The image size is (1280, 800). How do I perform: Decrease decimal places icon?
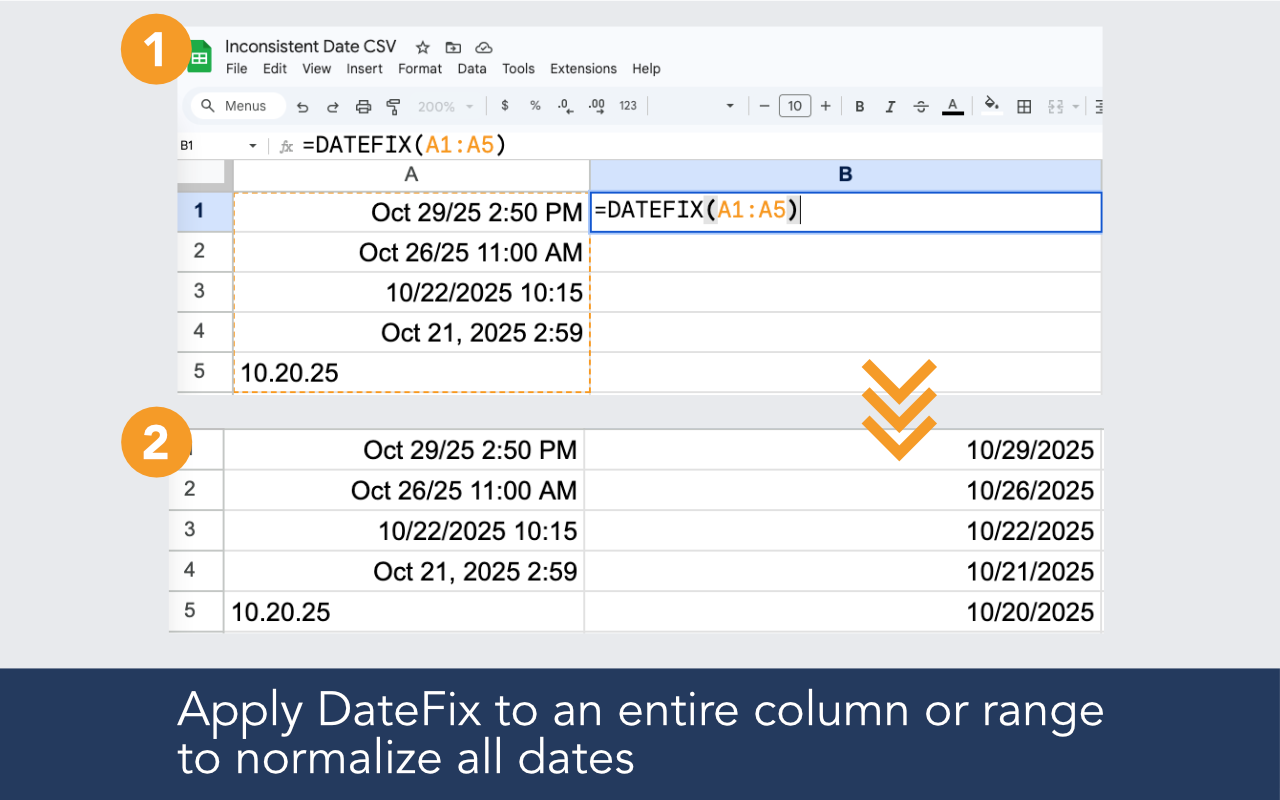(564, 105)
